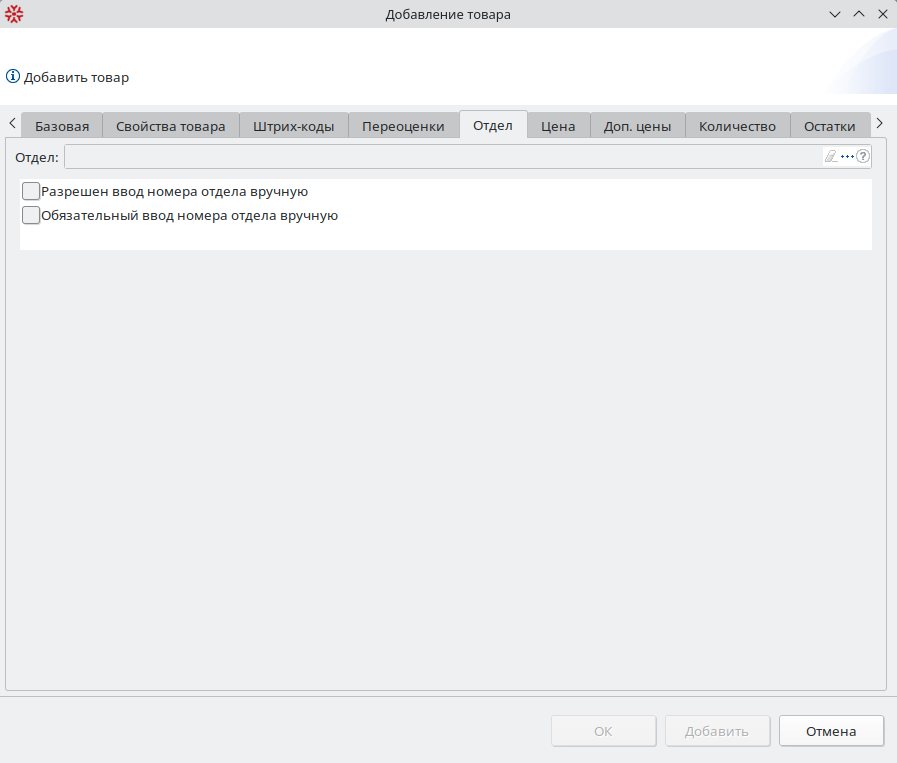Click the info icon beside Добавить товар

13,77
